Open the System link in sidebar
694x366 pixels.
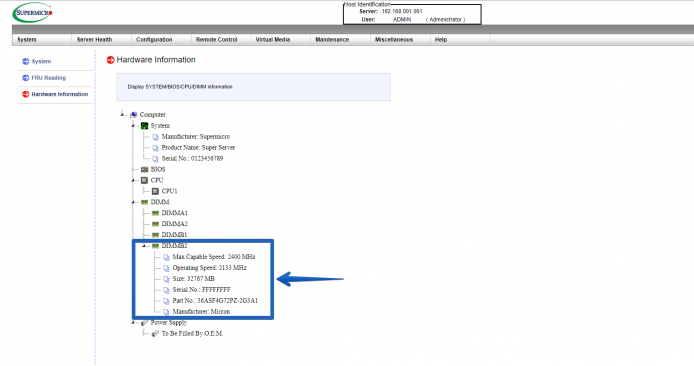[41, 62]
